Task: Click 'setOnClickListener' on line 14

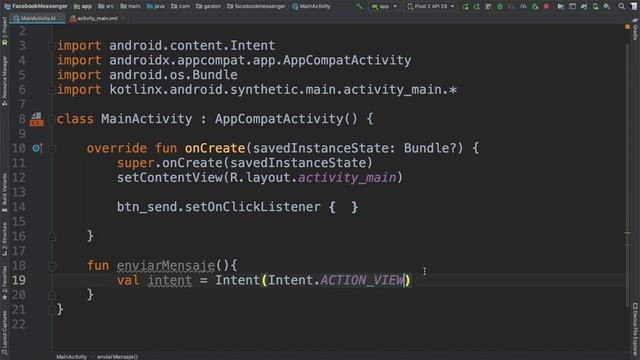Action: click(253, 207)
